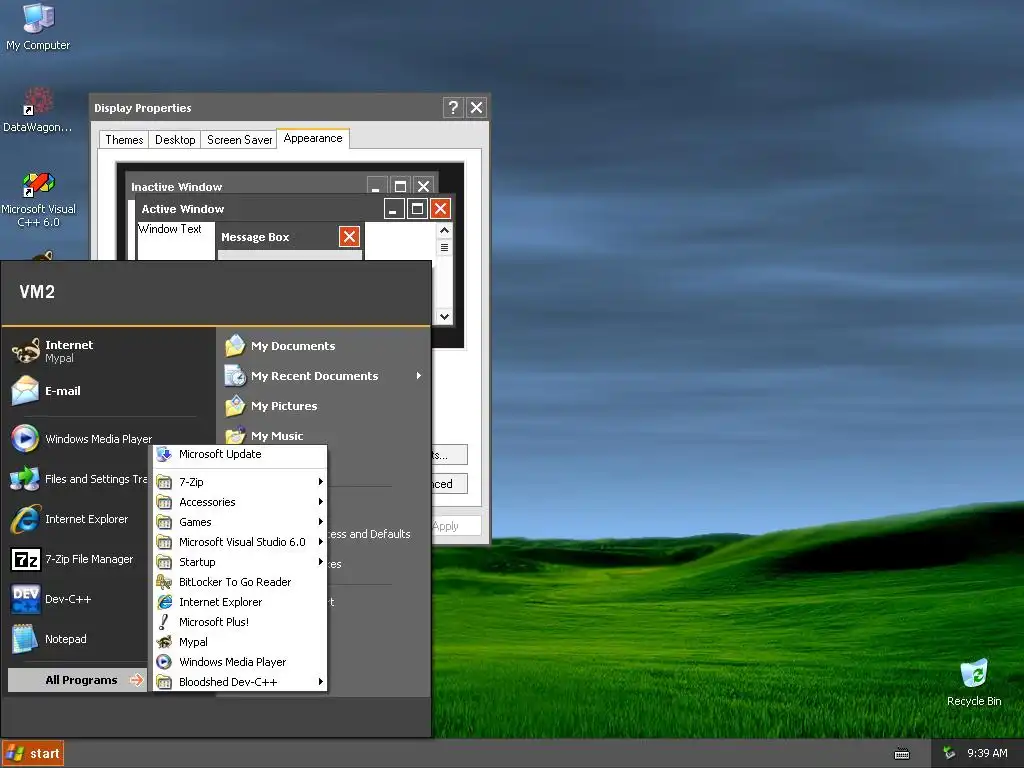Switch to Themes tab
The height and width of the screenshot is (768, 1024).
coord(124,140)
